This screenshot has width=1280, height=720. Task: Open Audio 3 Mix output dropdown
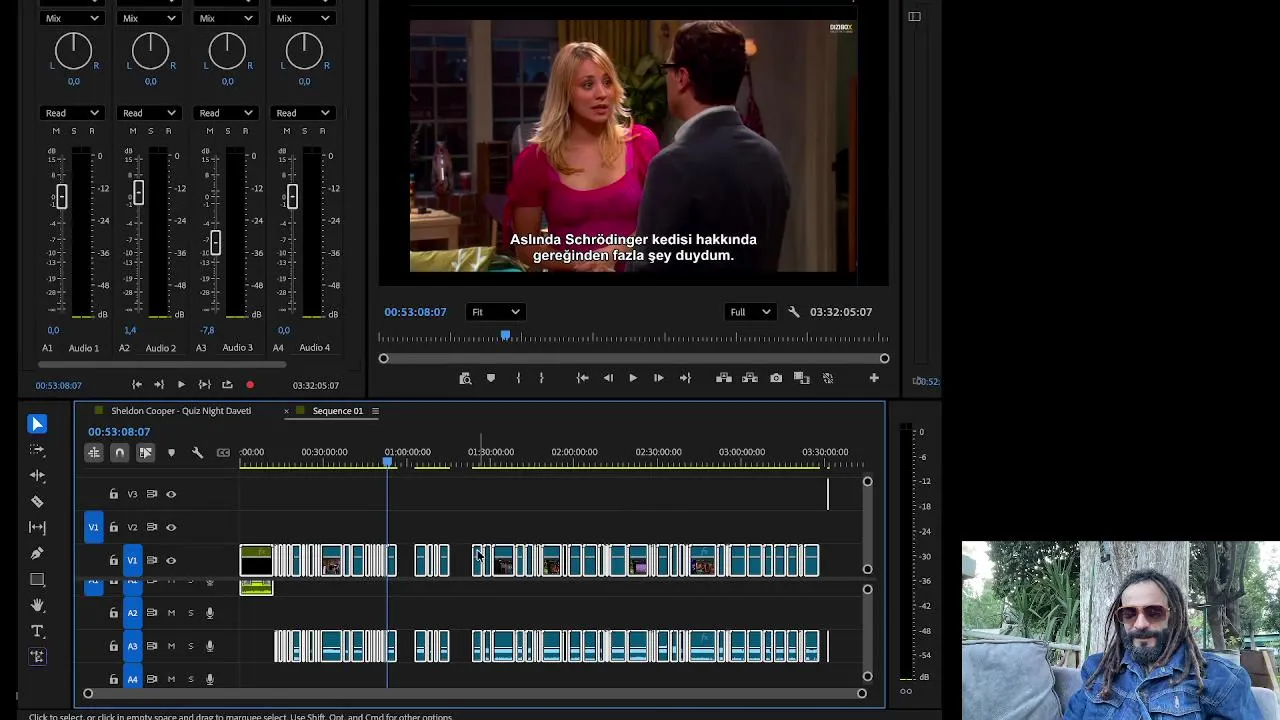[227, 18]
